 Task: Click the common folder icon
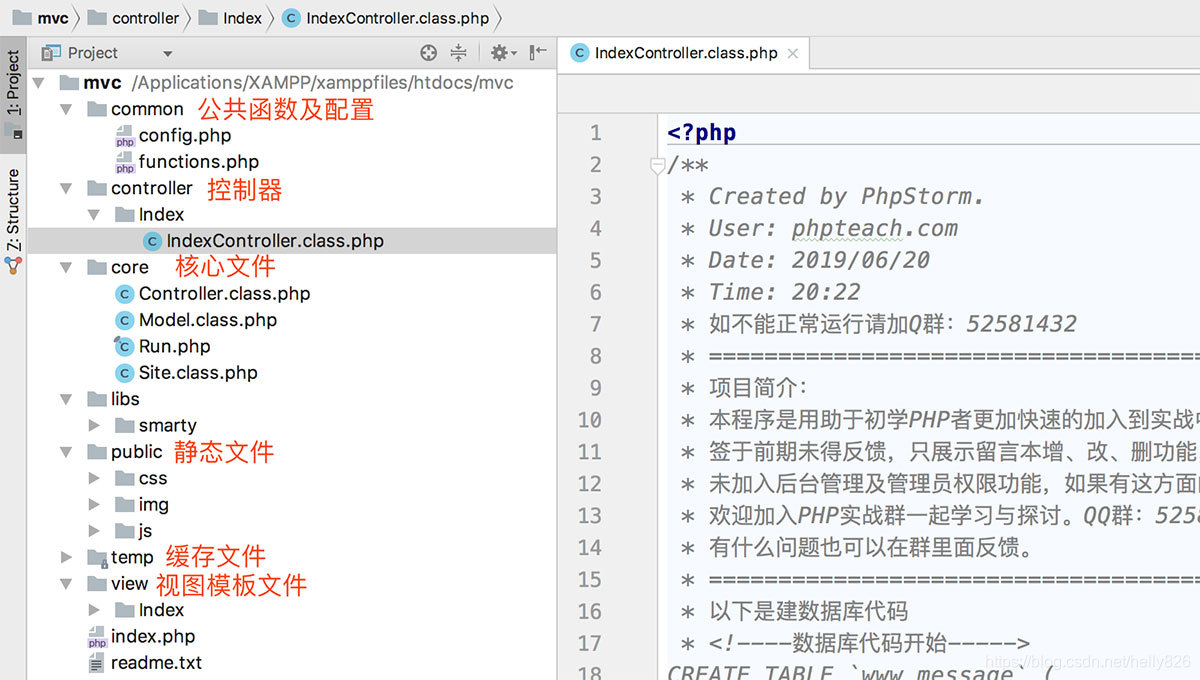point(97,109)
